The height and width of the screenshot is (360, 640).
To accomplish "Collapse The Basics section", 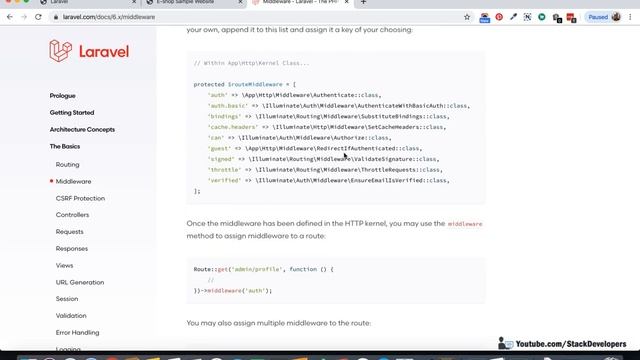I will tap(65, 147).
